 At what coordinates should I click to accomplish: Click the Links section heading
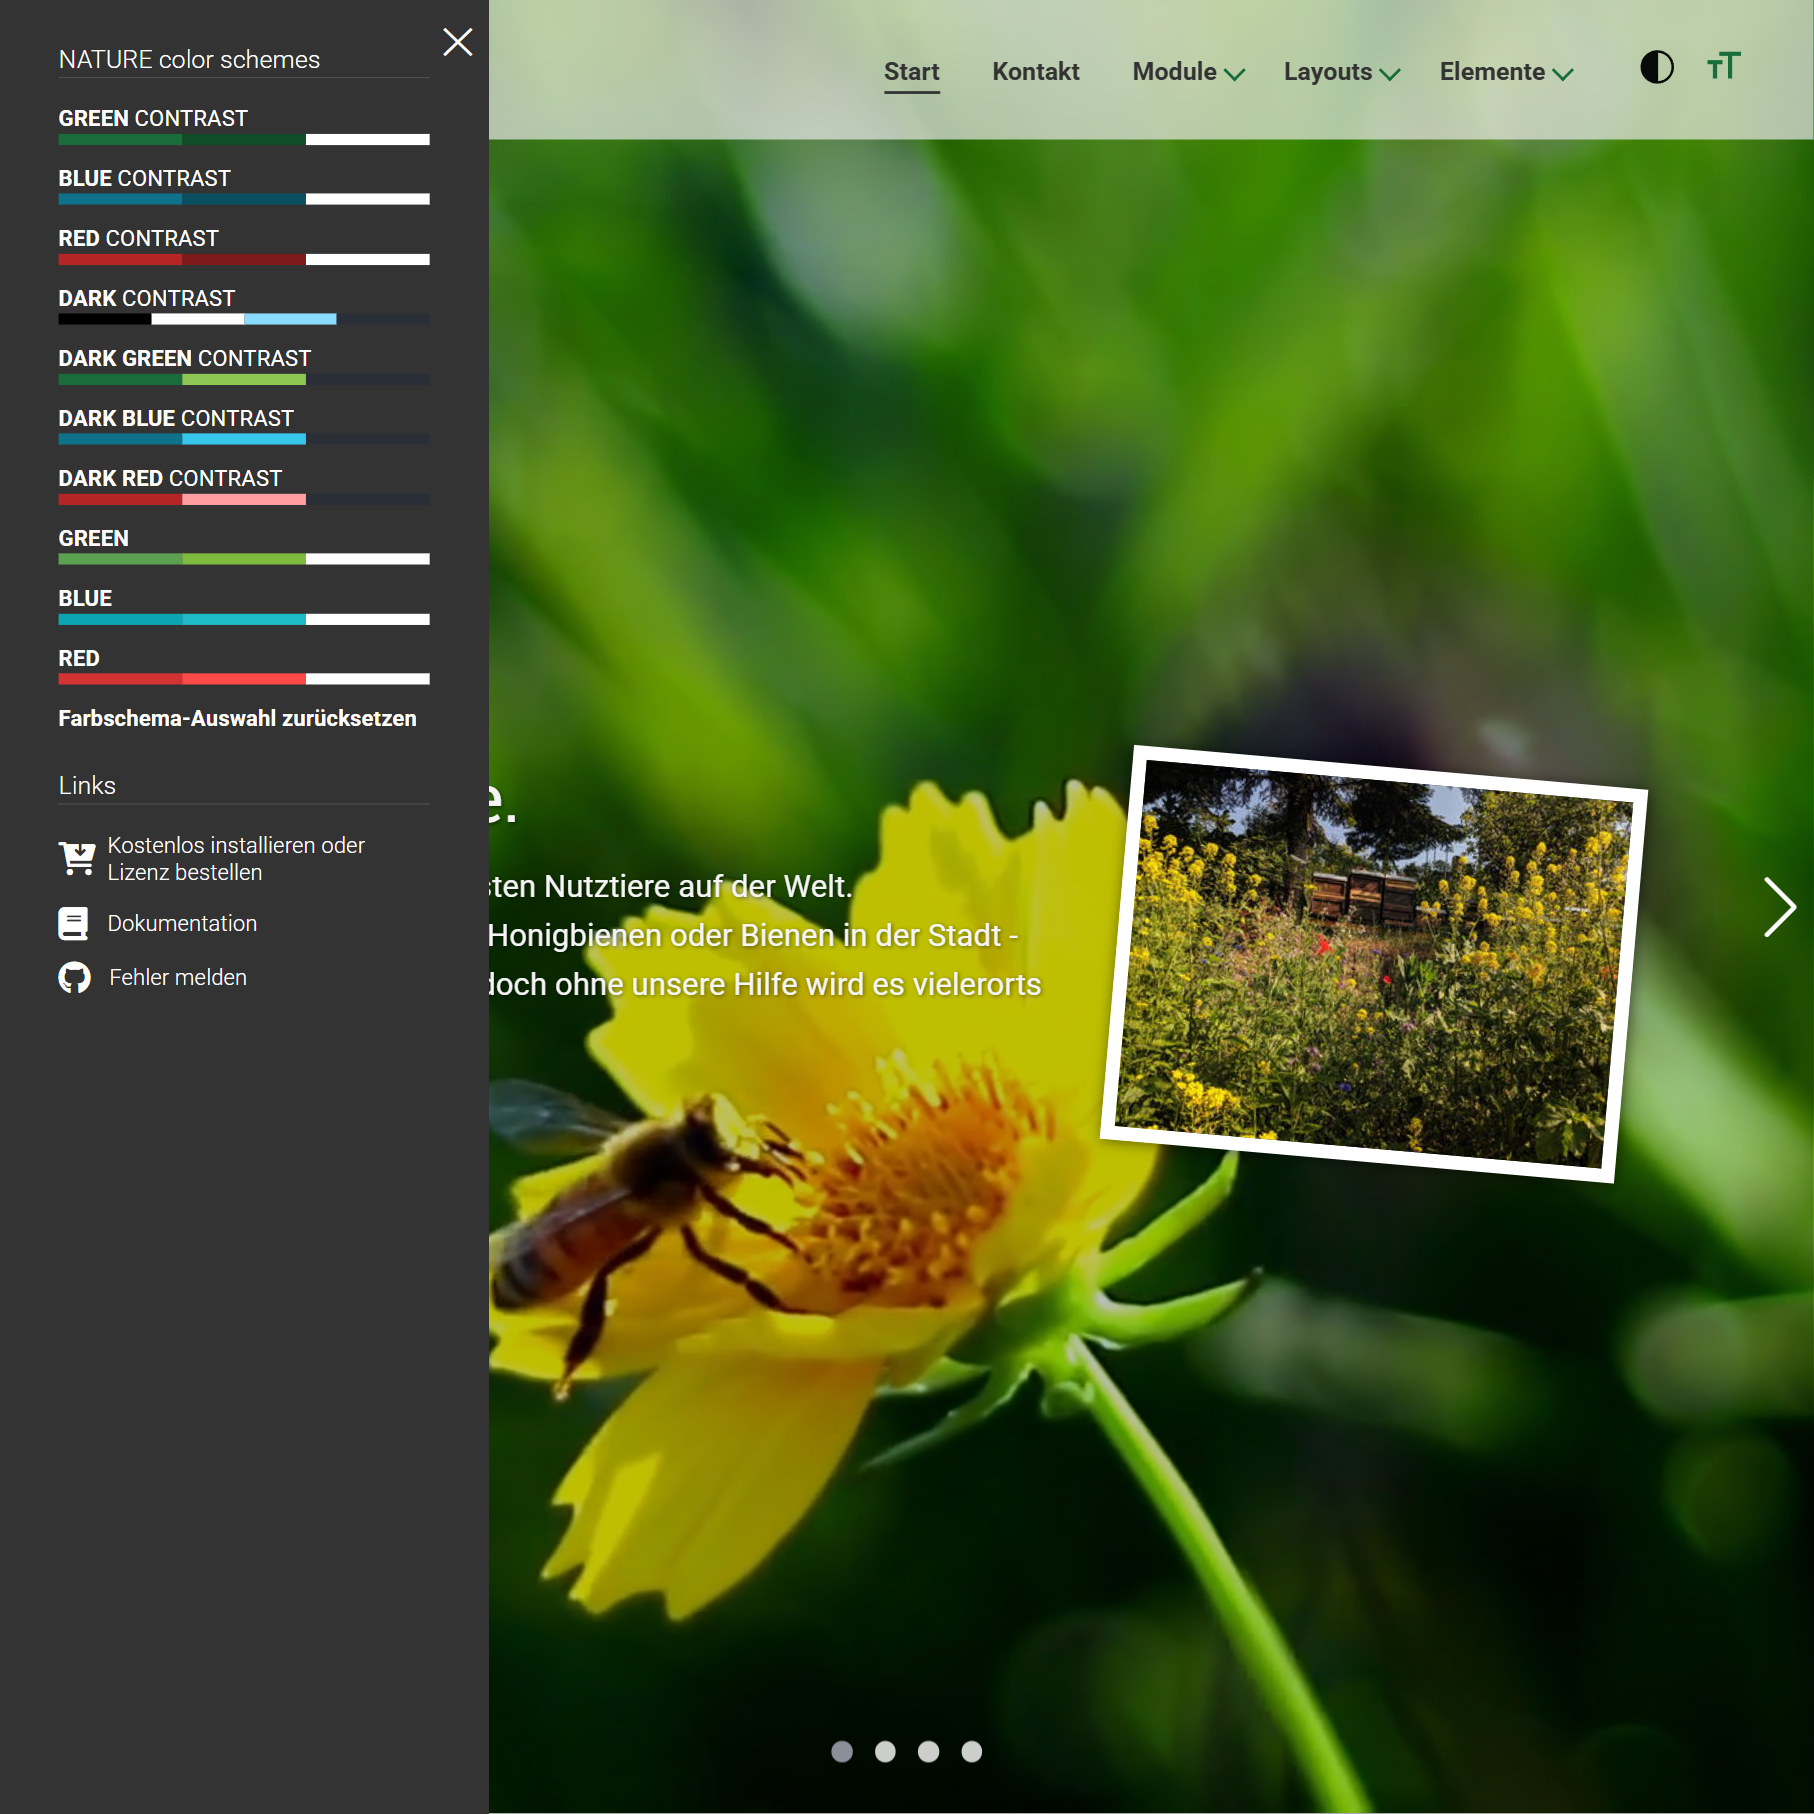[87, 785]
